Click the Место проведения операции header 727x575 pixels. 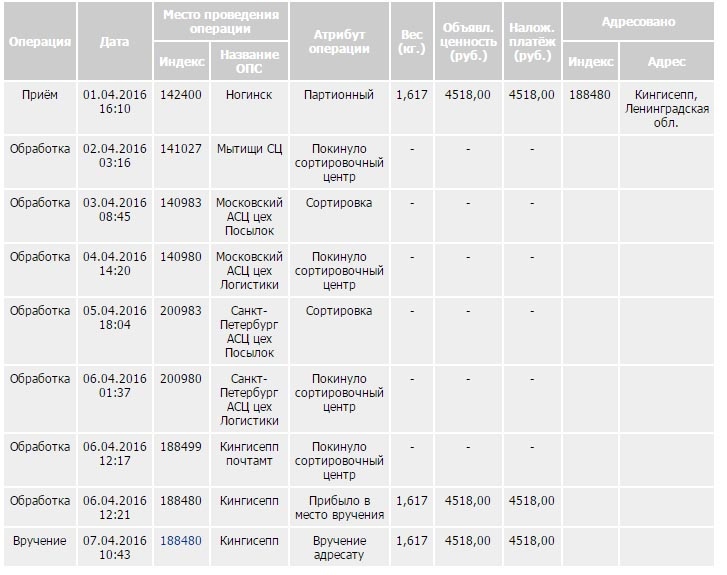pyautogui.click(x=221, y=21)
